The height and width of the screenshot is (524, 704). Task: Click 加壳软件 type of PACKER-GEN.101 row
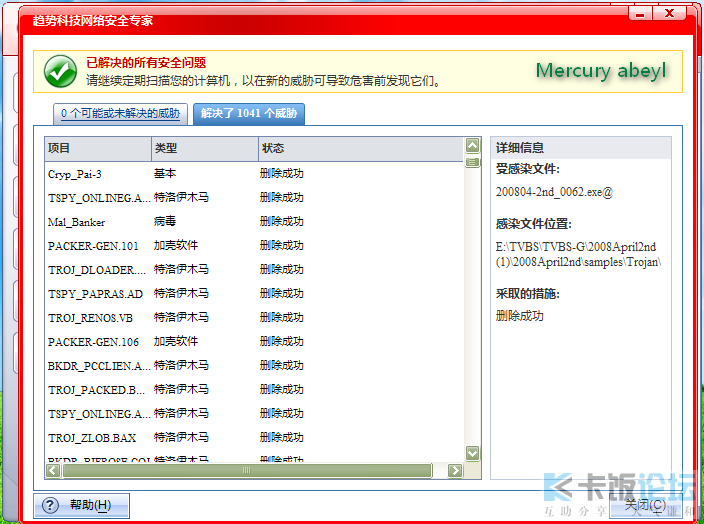pyautogui.click(x=176, y=245)
